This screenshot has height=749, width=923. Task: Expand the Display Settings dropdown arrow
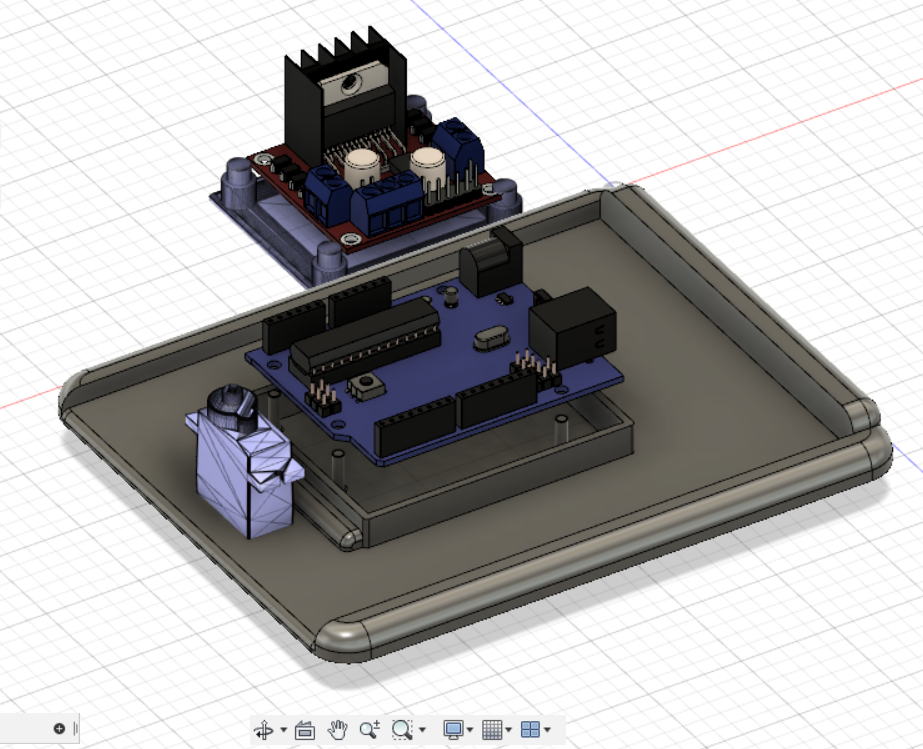[x=470, y=730]
